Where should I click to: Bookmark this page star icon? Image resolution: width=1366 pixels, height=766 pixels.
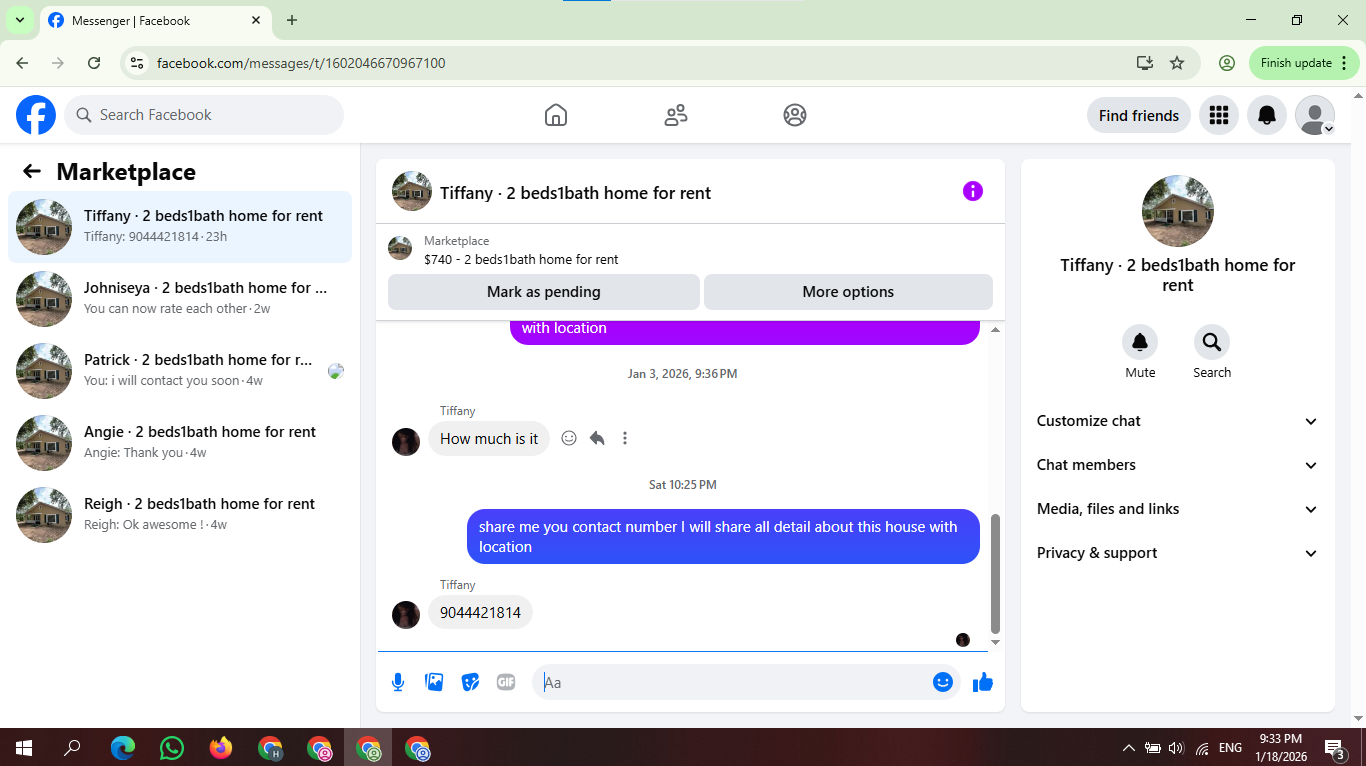(1177, 63)
